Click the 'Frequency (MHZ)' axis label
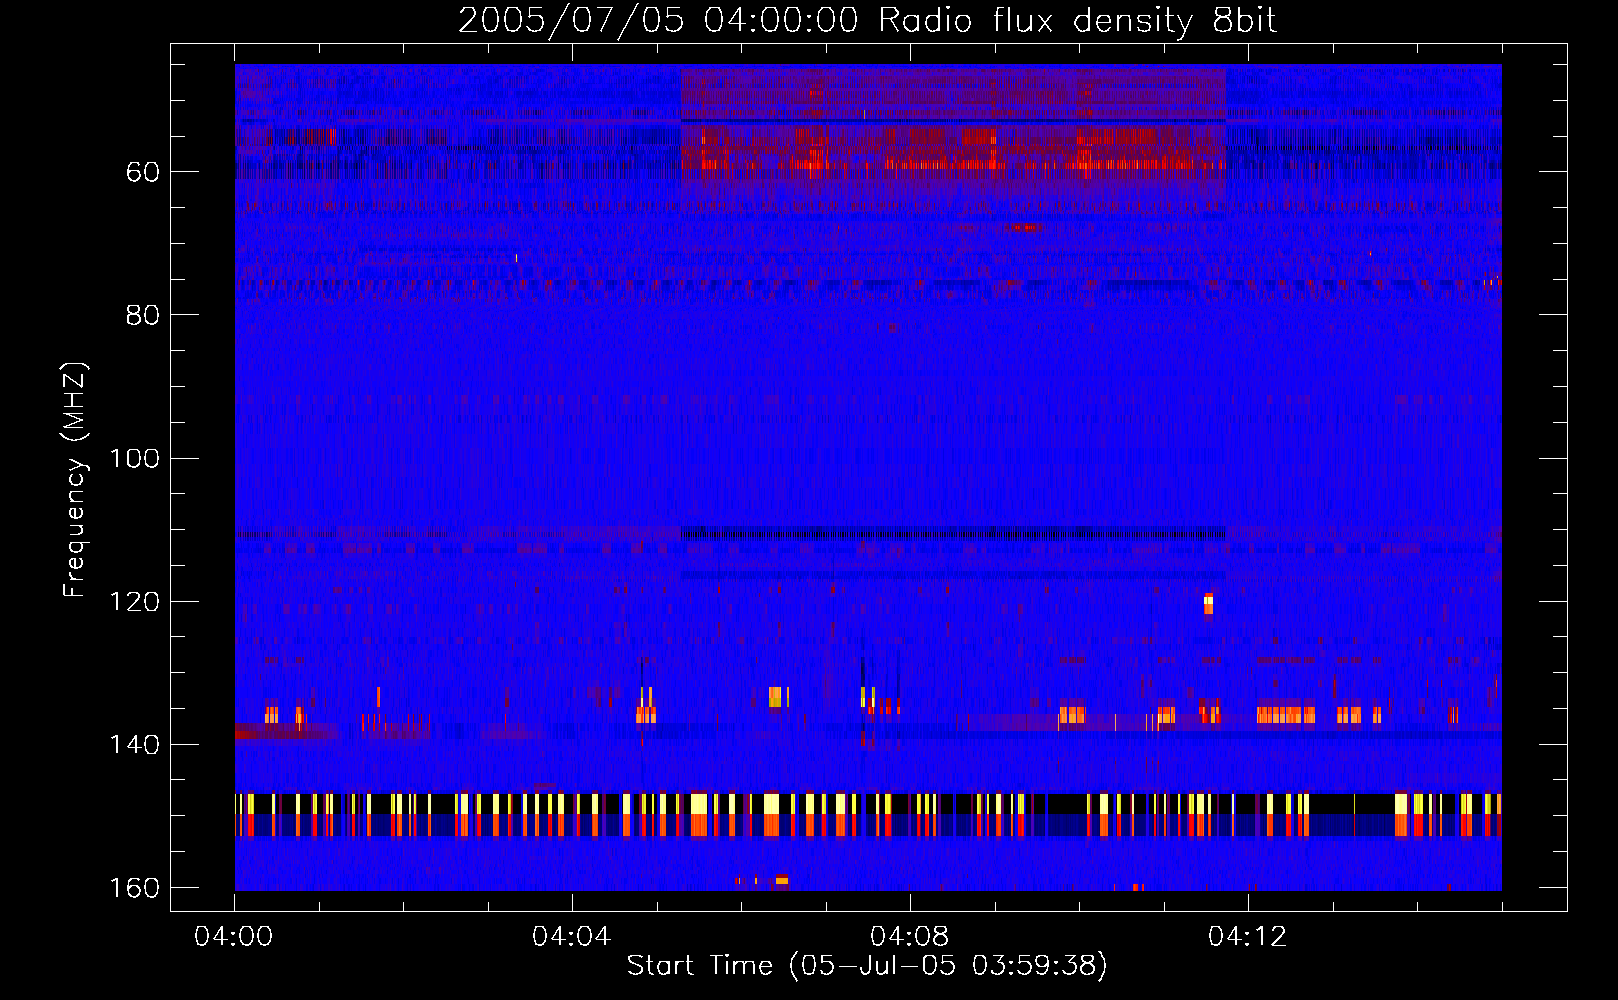This screenshot has width=1618, height=1000. coord(74,480)
